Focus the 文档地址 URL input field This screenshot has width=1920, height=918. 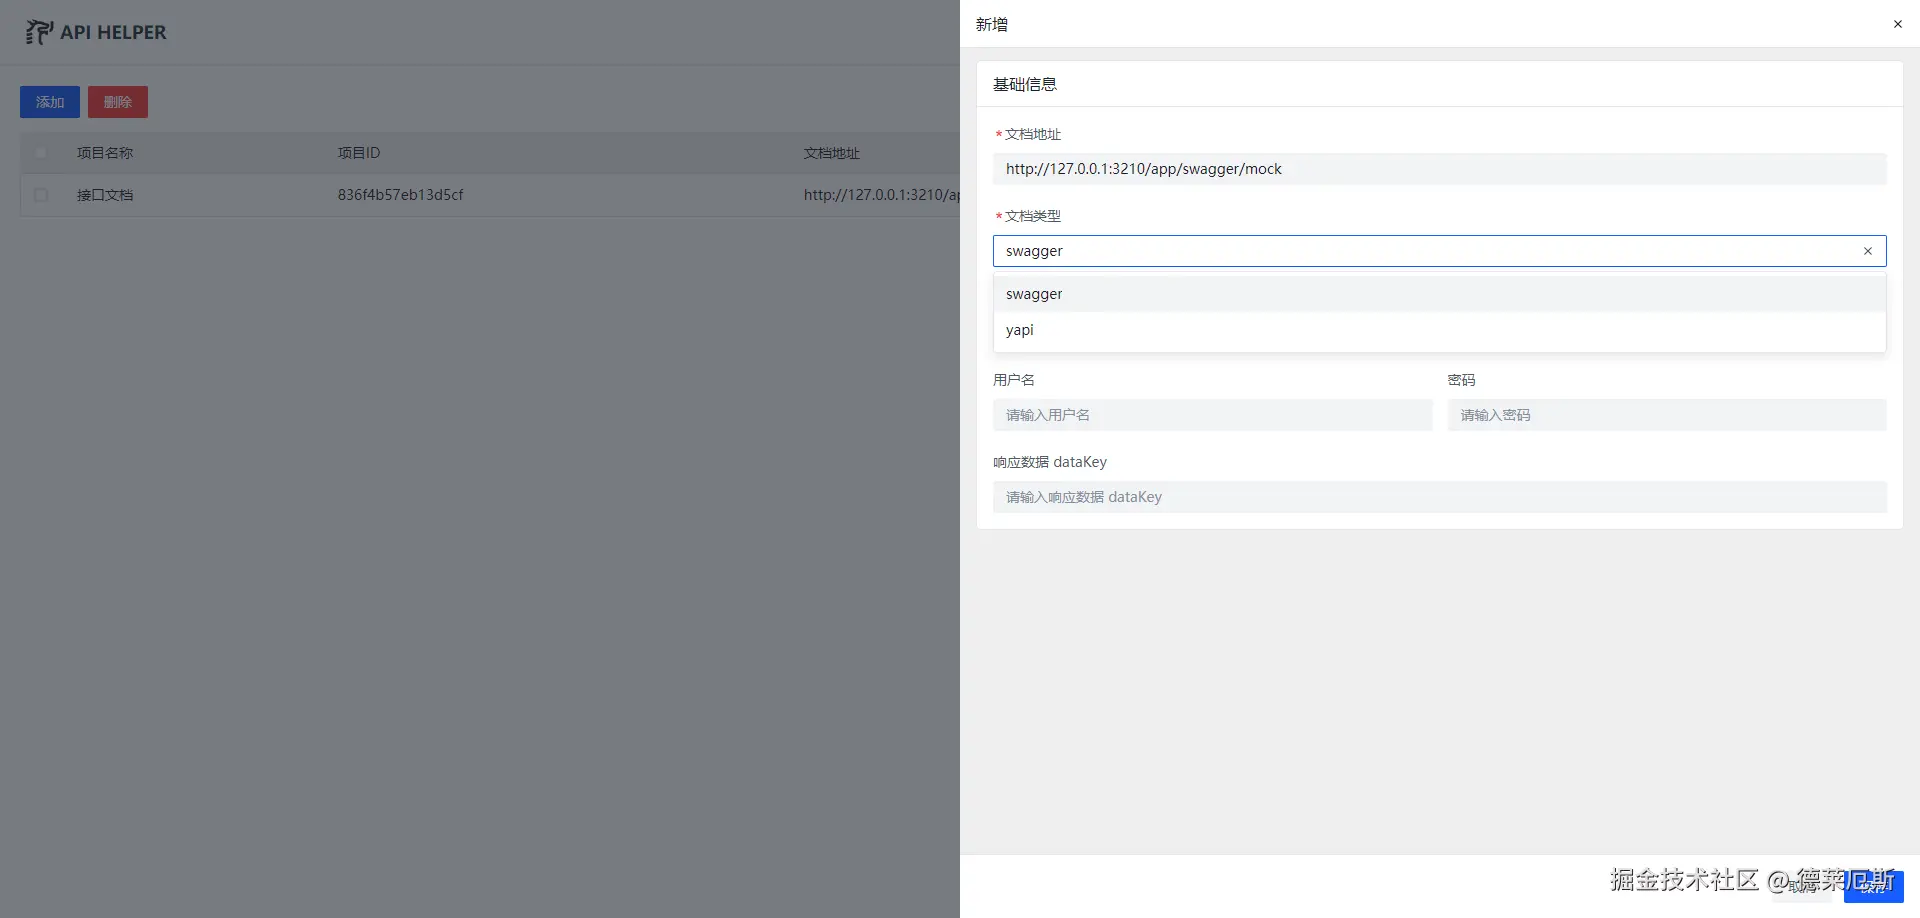(x=1438, y=169)
